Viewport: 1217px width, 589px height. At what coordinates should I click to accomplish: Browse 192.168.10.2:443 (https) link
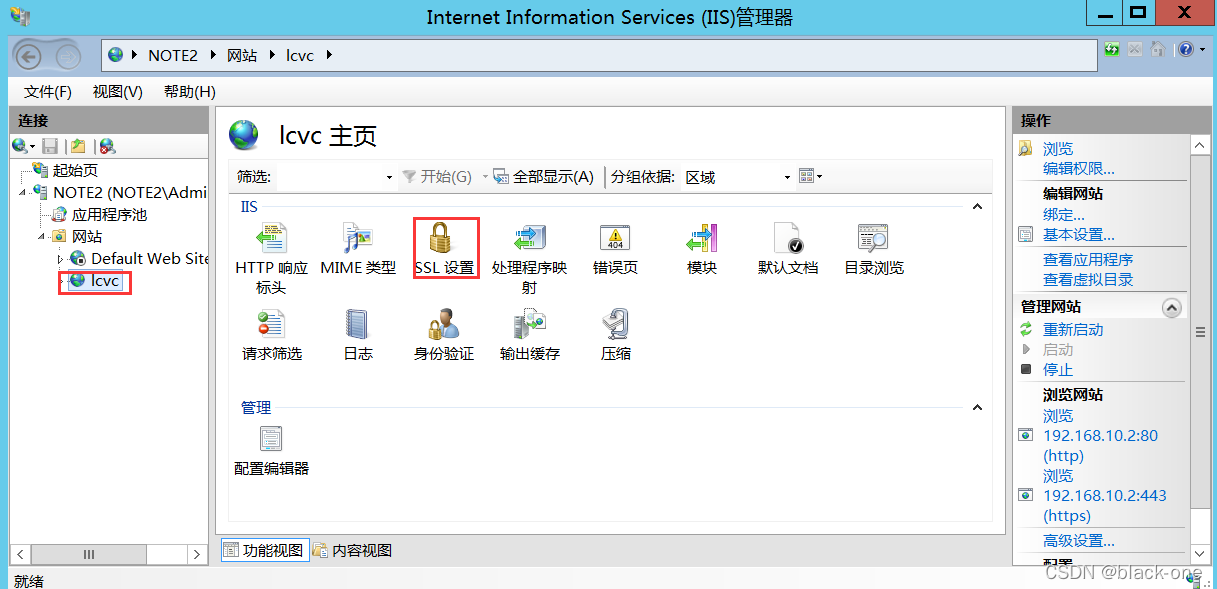pos(1104,495)
